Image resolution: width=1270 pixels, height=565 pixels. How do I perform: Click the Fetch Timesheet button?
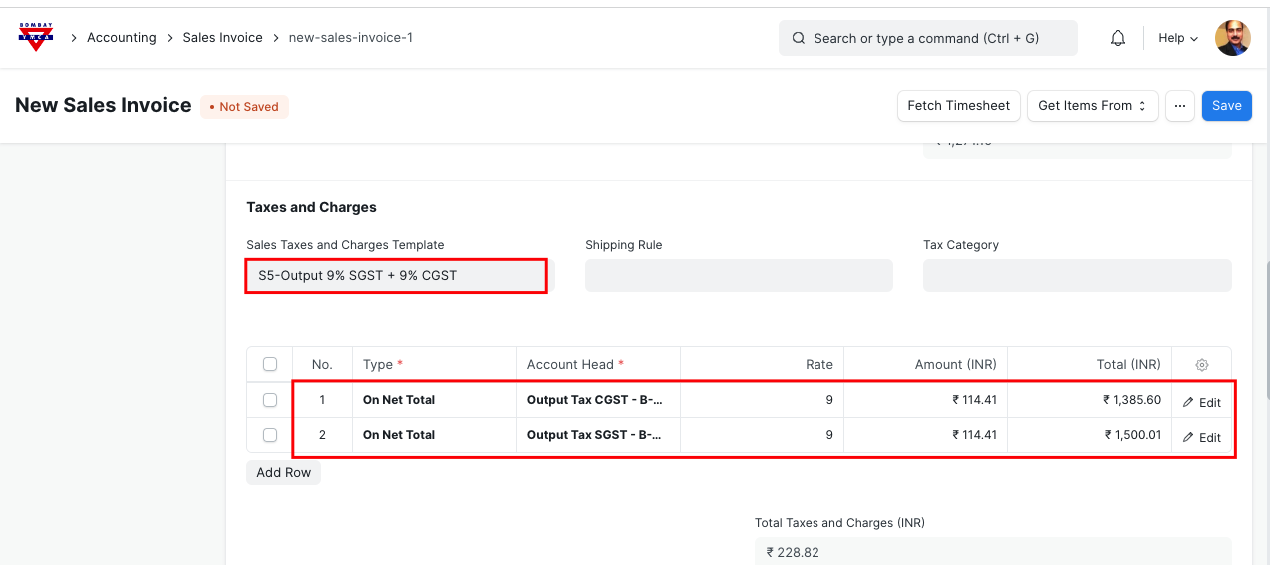pyautogui.click(x=958, y=106)
